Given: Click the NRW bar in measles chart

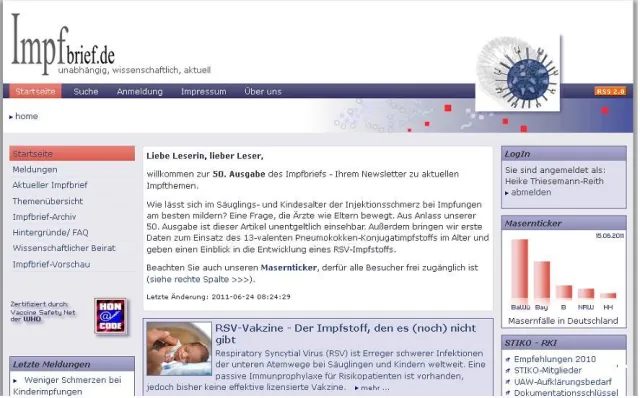Looking at the screenshot, I should coord(586,293).
